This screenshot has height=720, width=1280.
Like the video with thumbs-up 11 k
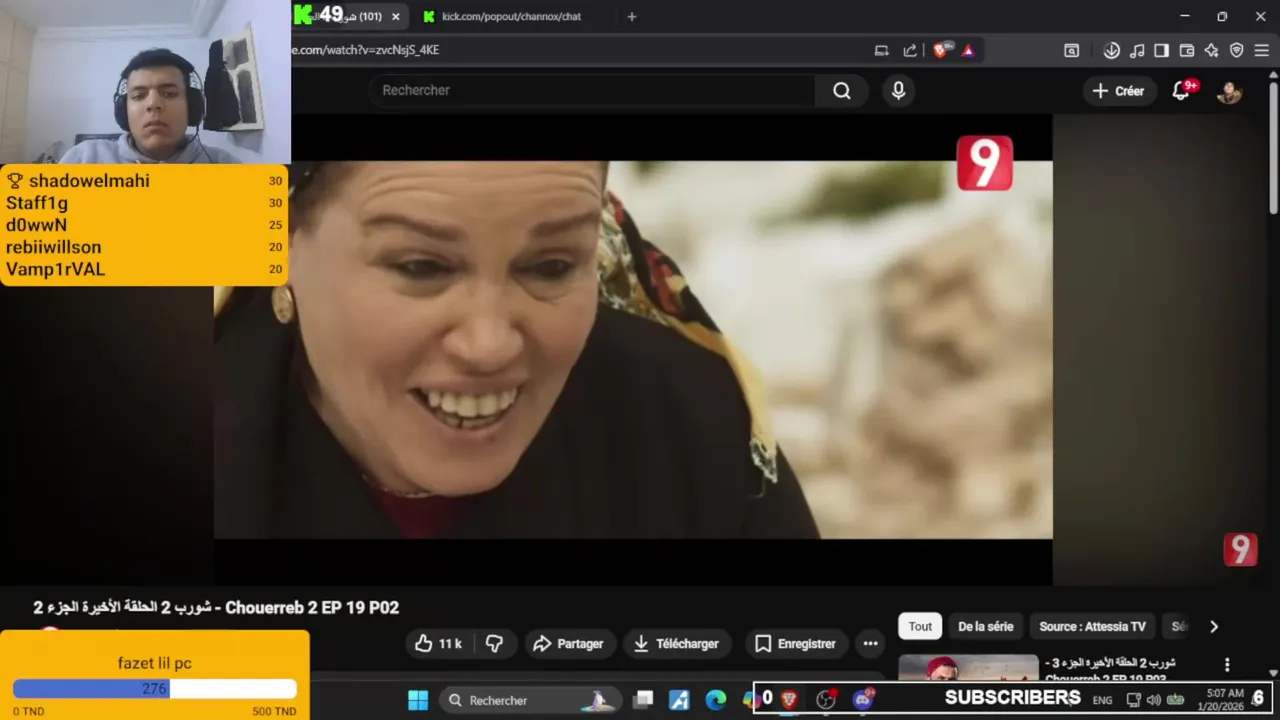point(438,644)
